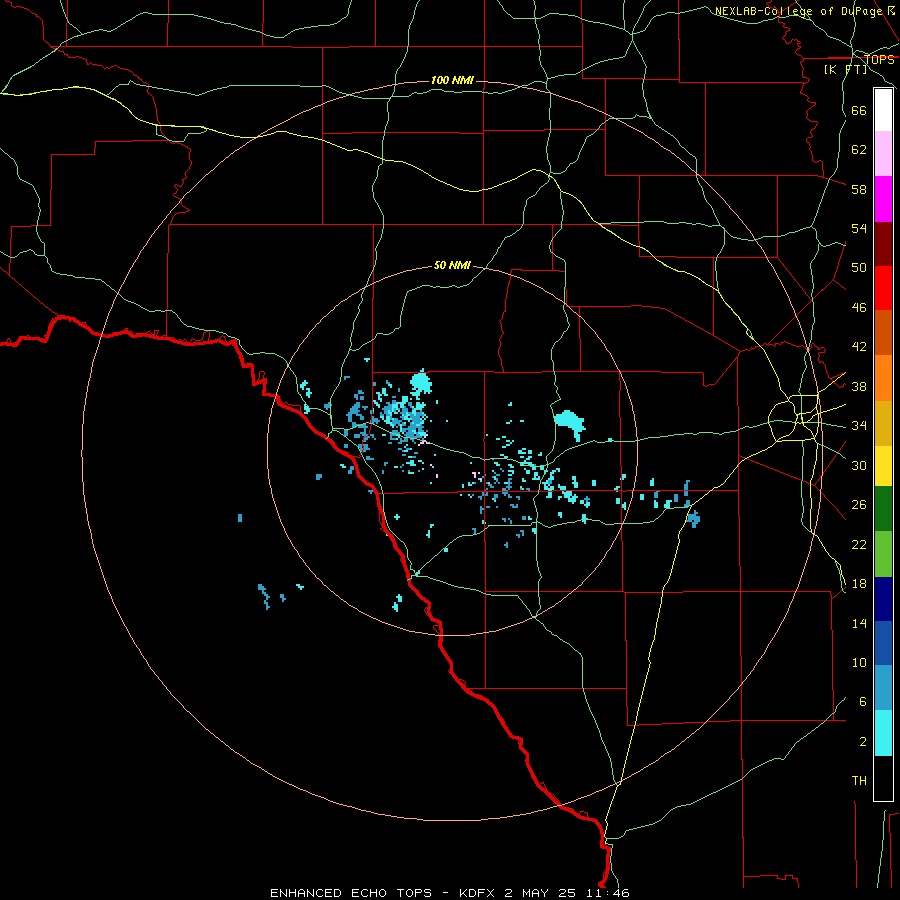
Task: Click the legend value '34'
Action: click(859, 426)
